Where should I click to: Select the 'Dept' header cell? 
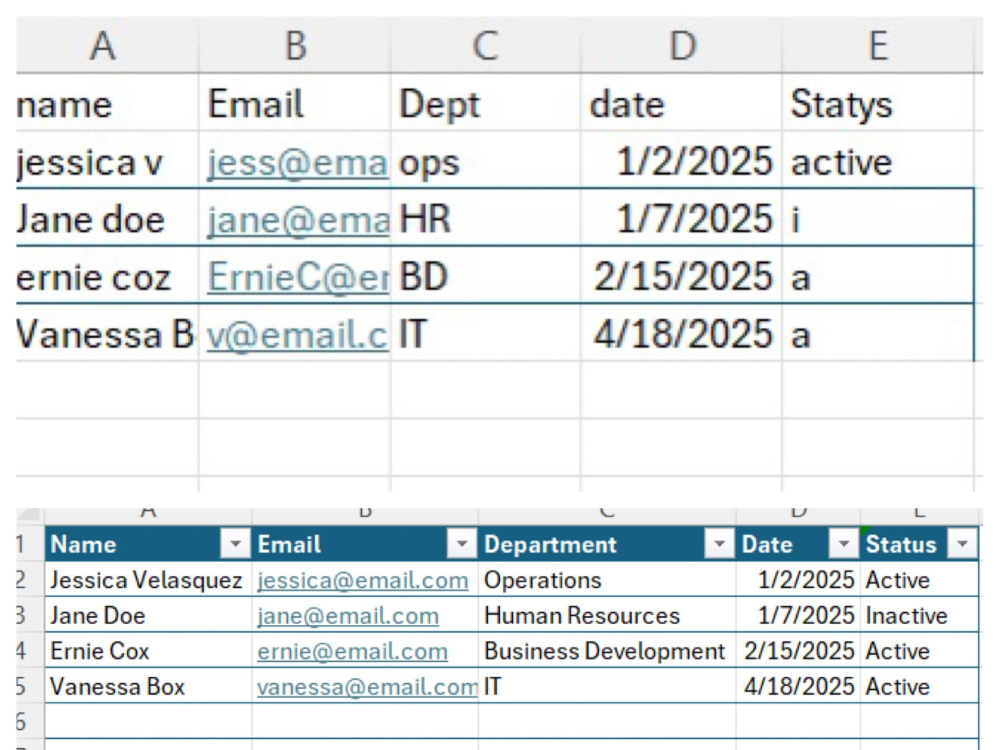click(x=485, y=104)
